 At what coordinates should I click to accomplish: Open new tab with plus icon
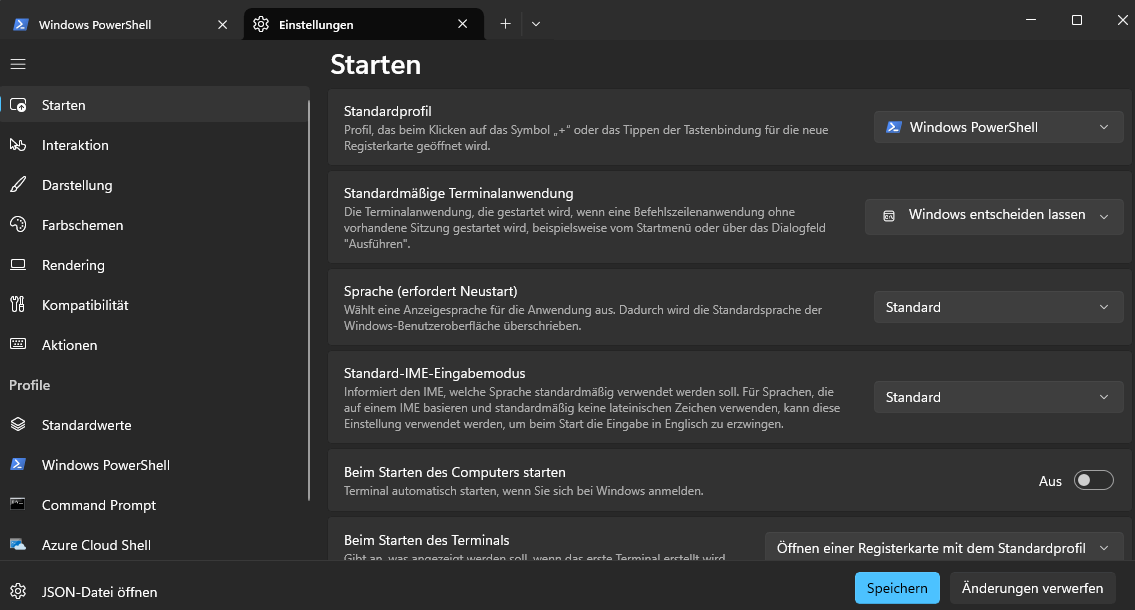505,24
